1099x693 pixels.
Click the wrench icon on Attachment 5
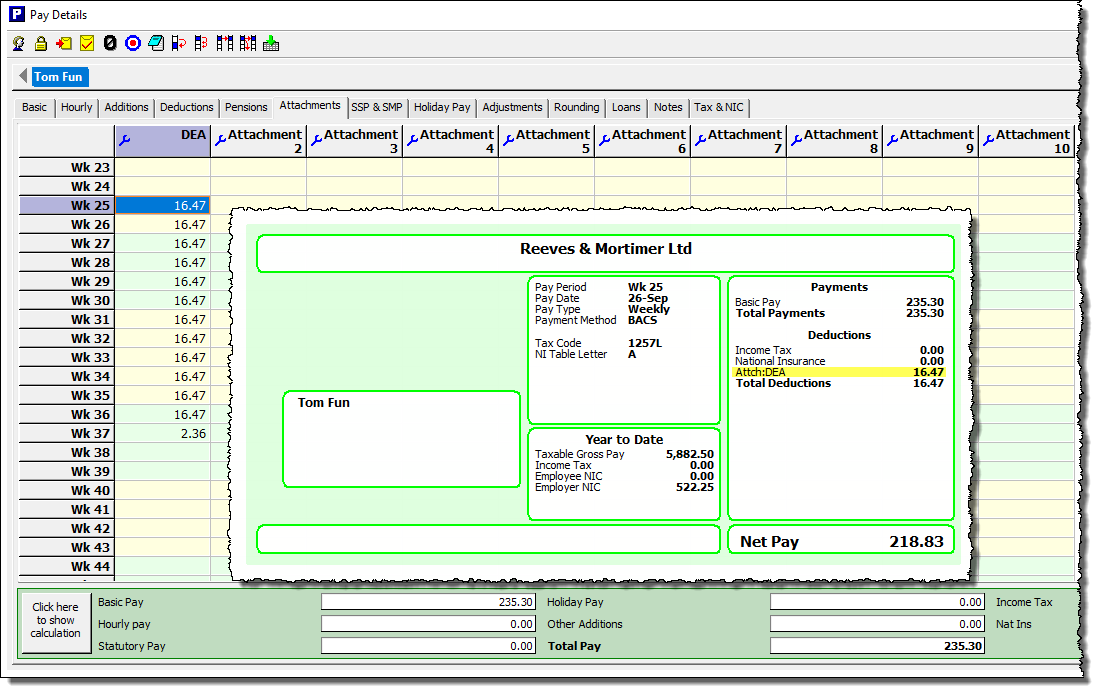pos(508,140)
